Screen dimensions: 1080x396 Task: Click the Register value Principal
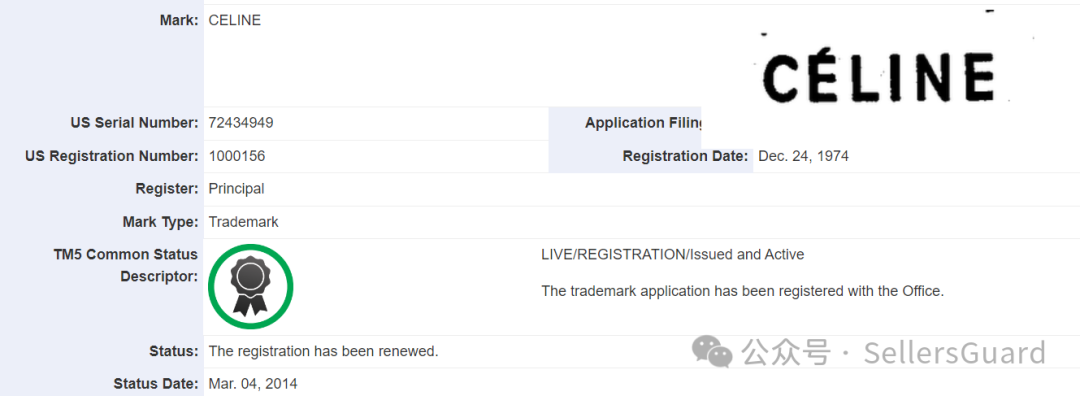(x=236, y=189)
